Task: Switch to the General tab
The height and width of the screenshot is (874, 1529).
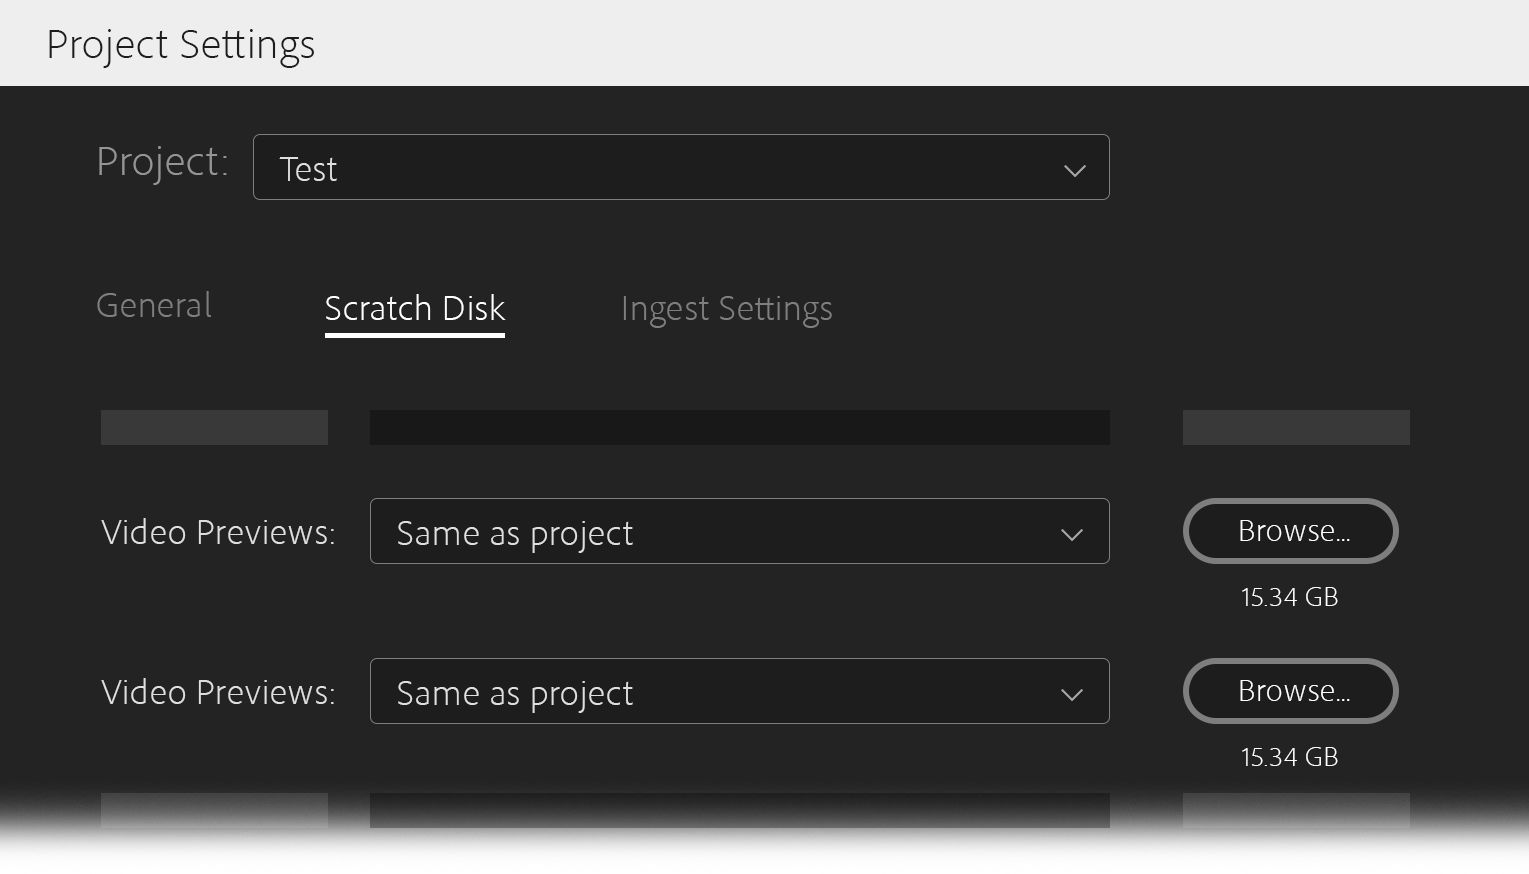Action: [153, 306]
